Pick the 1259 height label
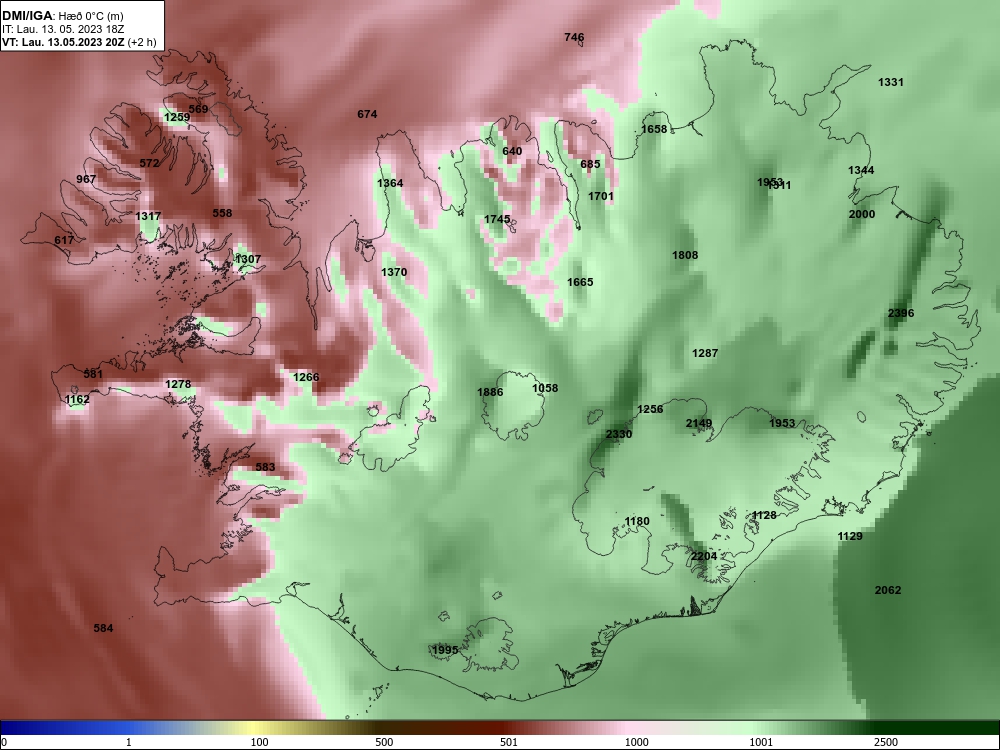Viewport: 1000px width, 750px height. pyautogui.click(x=177, y=117)
